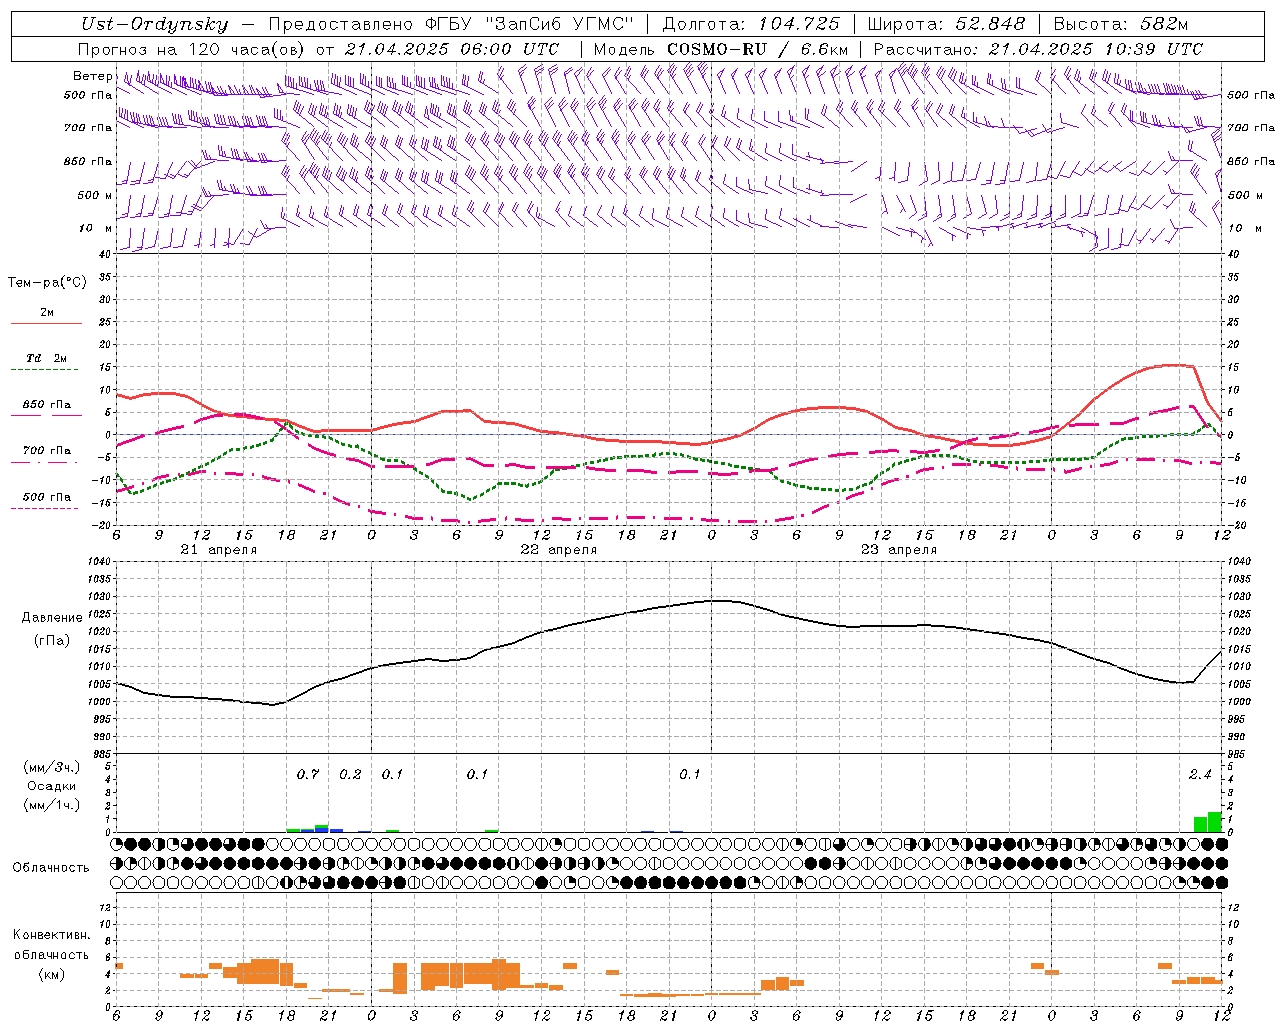Select 'Прогноз на 120 часа(ов)' forecast text
Viewport: 1280px width, 1024px height.
coord(192,49)
